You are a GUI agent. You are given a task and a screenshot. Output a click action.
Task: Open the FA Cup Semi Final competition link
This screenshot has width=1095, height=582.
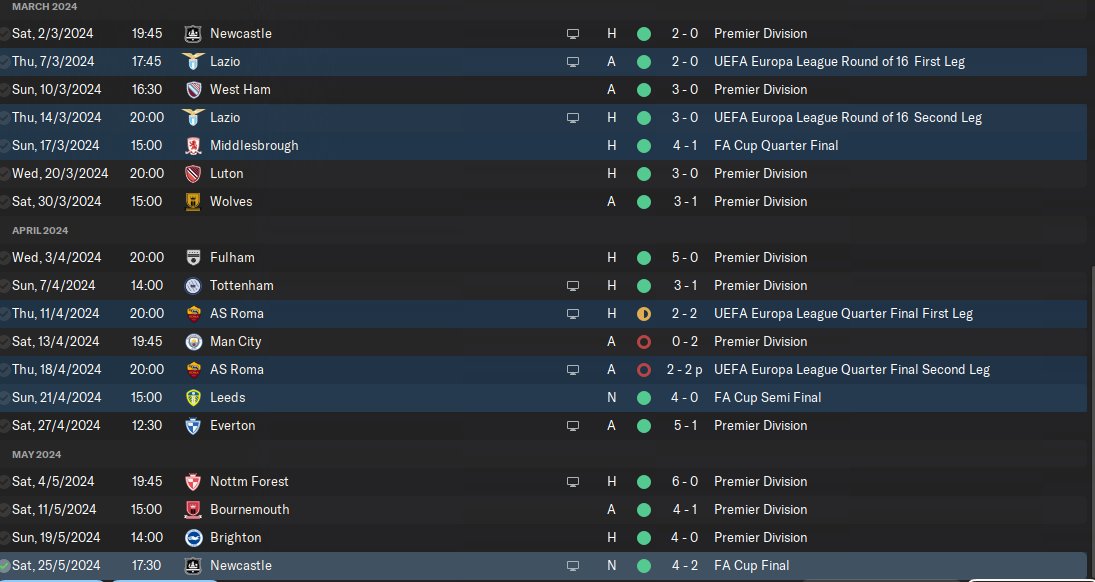[767, 397]
